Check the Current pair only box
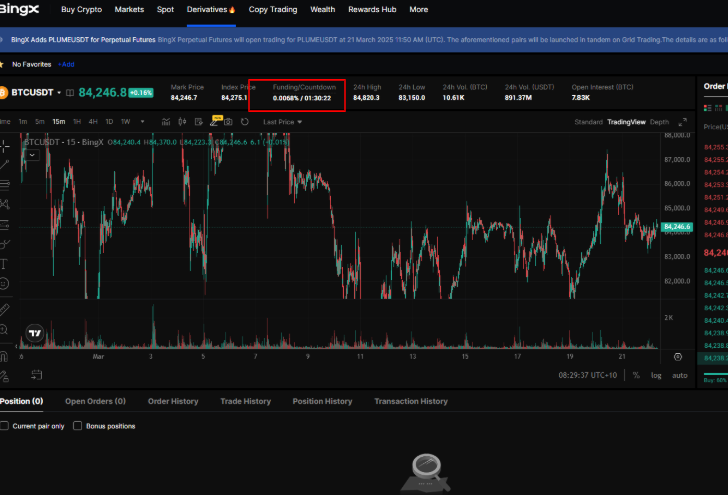The height and width of the screenshot is (495, 728). [4, 426]
